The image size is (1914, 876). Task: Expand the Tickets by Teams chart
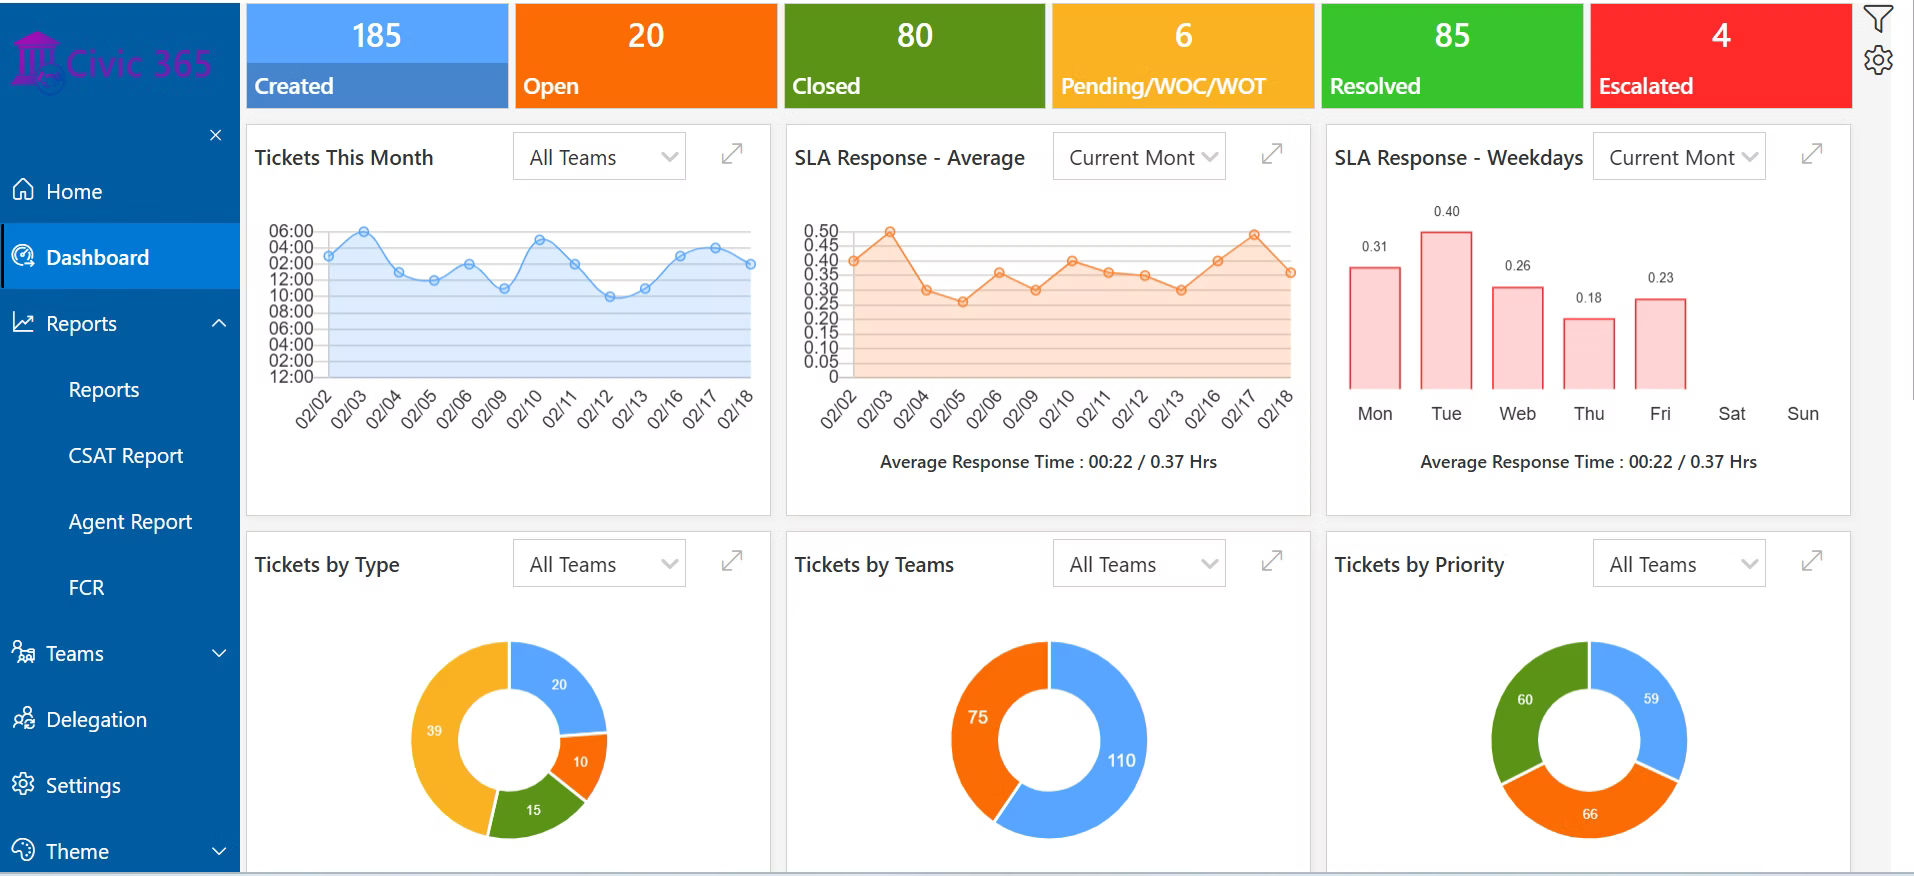pos(1272,561)
